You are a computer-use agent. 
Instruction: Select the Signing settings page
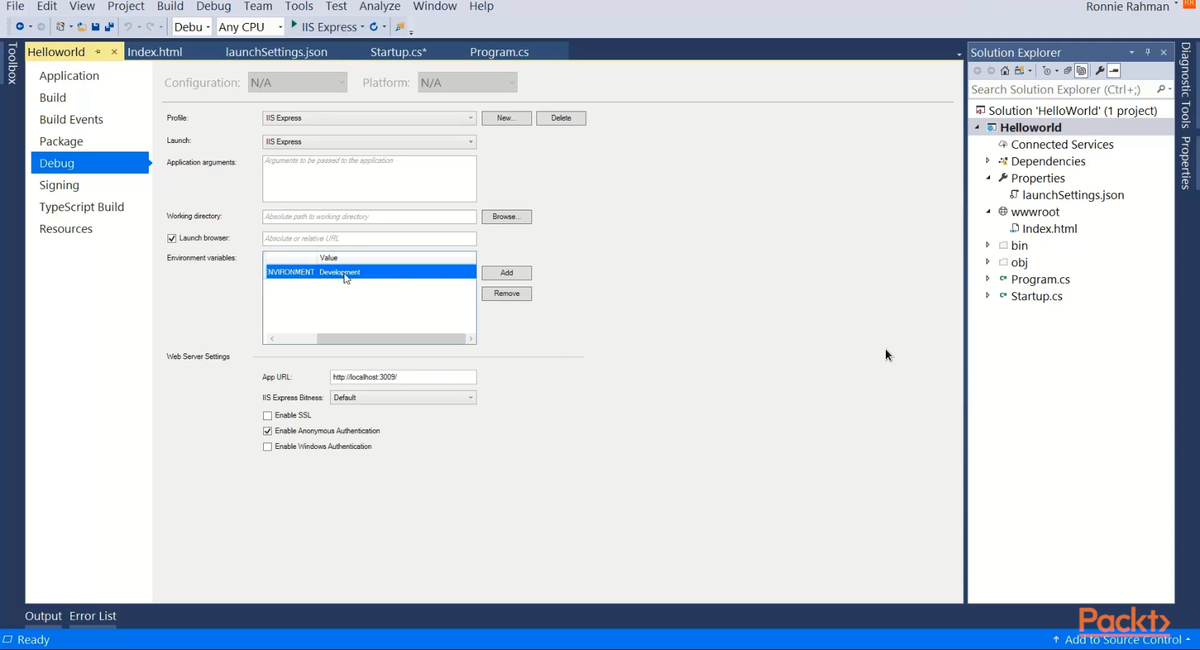(x=59, y=185)
